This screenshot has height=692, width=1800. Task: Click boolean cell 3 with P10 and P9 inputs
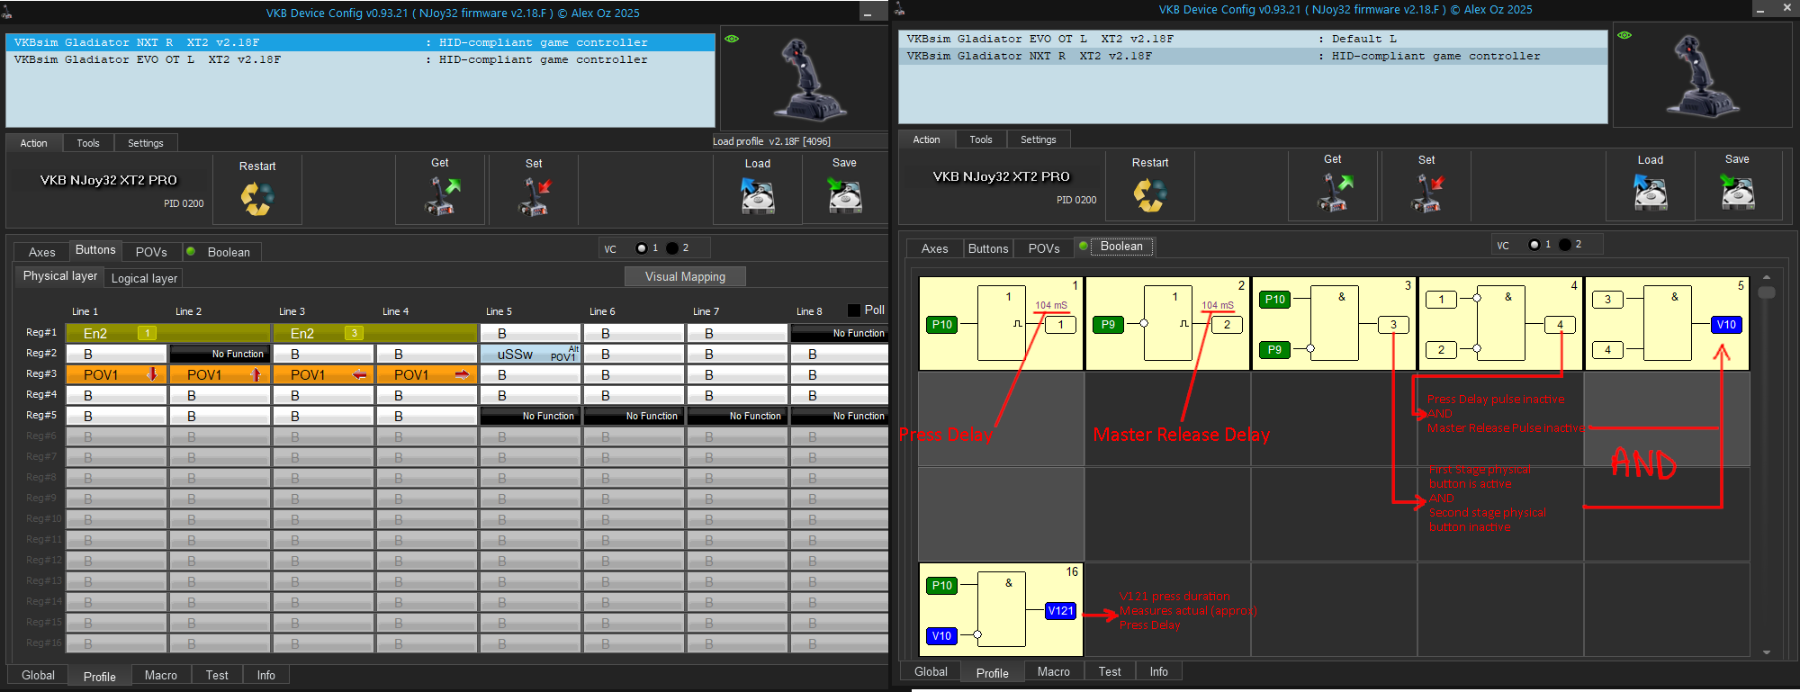click(x=1334, y=324)
